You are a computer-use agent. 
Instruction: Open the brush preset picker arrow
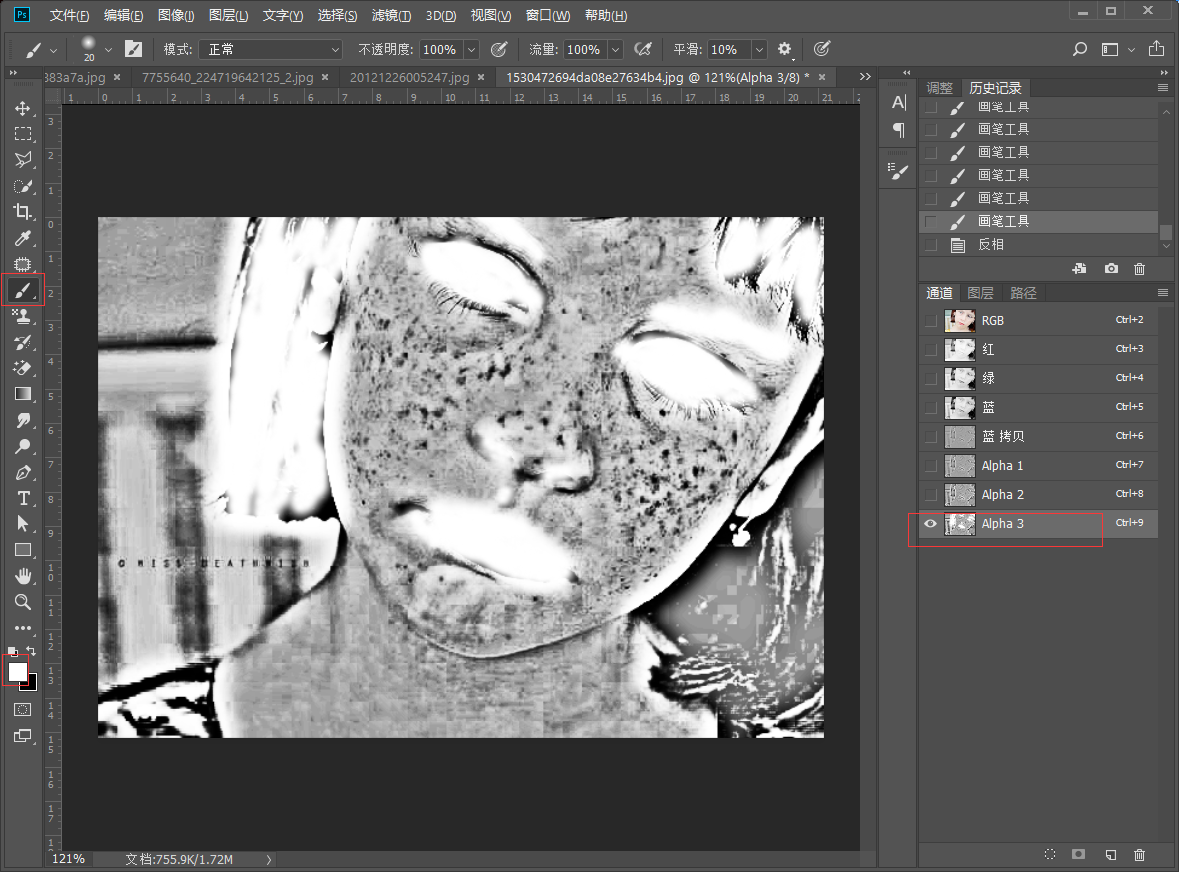click(x=108, y=49)
